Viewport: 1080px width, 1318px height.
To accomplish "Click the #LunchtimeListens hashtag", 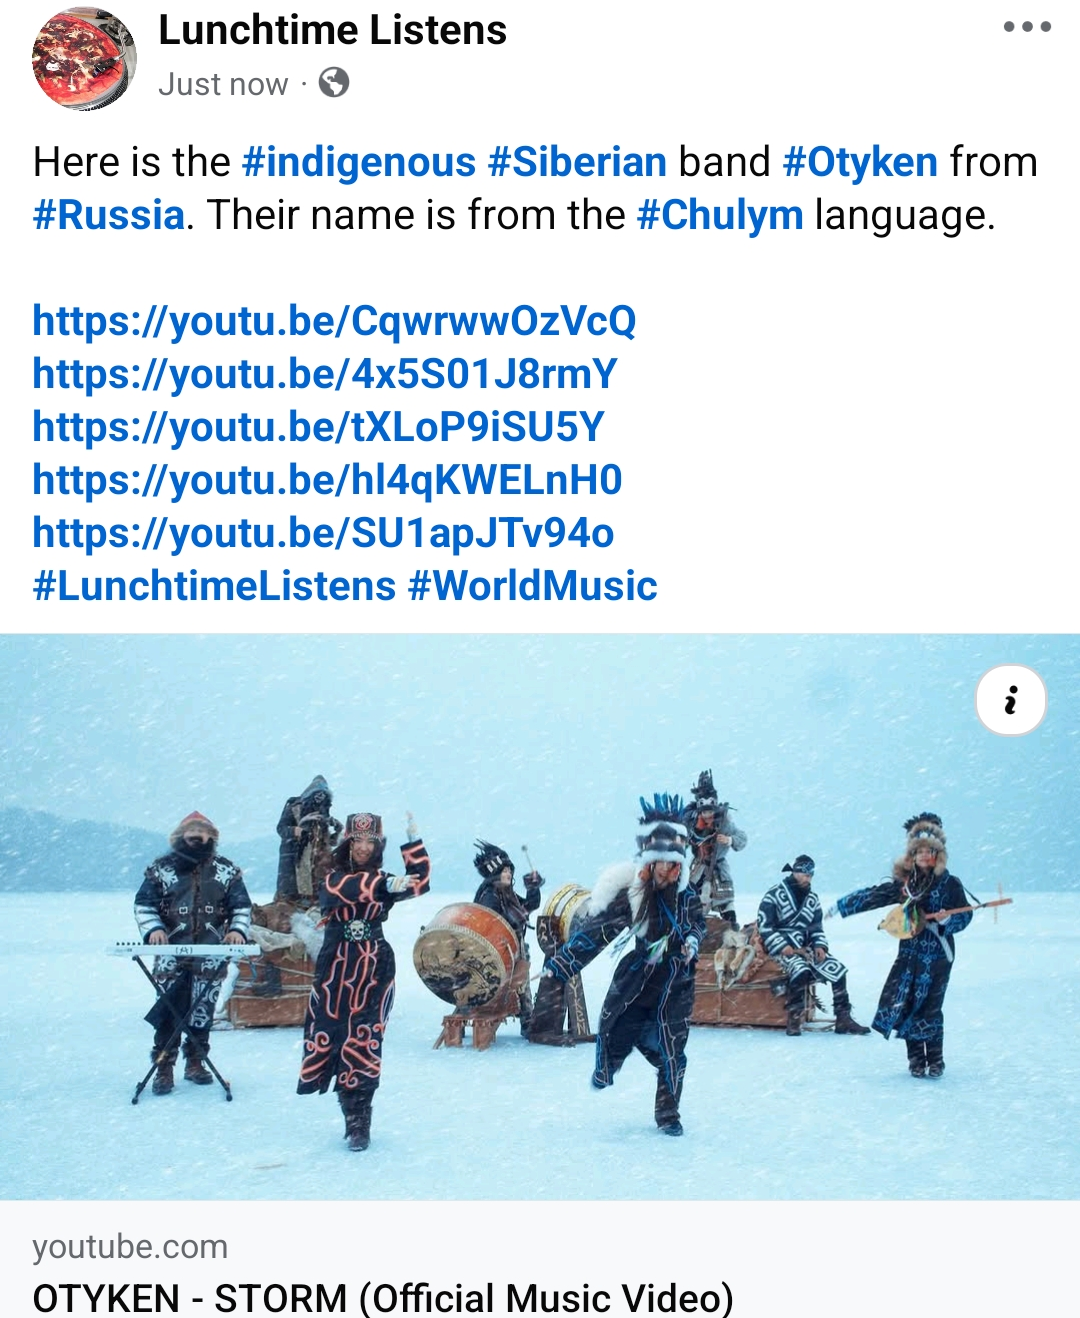I will click(x=214, y=586).
